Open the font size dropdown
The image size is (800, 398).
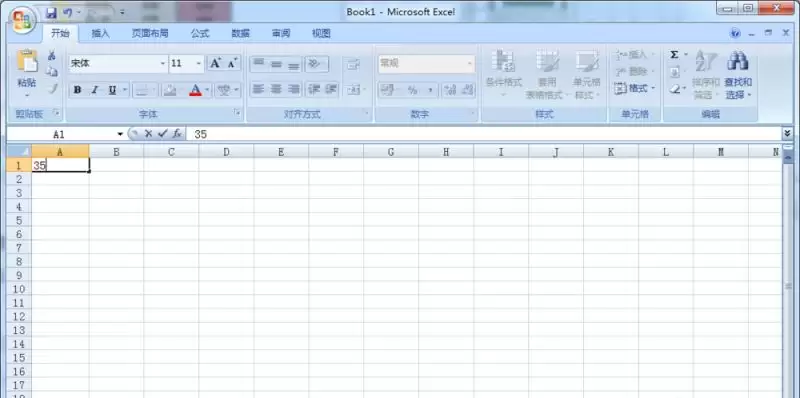click(x=199, y=64)
